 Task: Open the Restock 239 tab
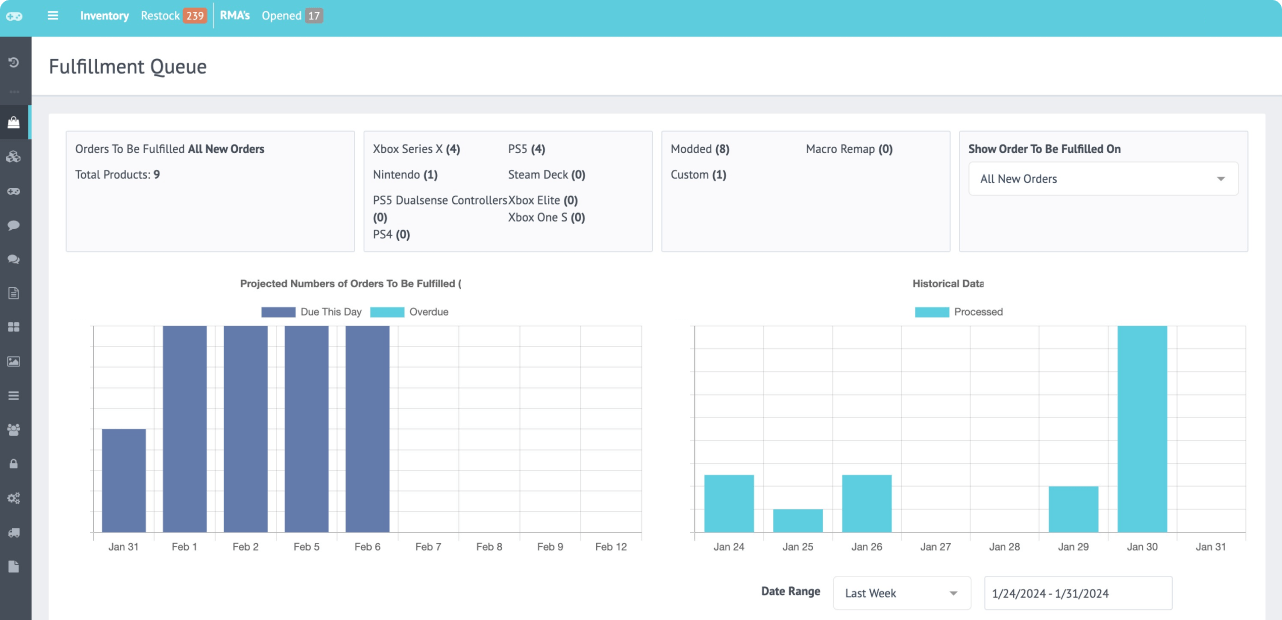[x=173, y=16]
